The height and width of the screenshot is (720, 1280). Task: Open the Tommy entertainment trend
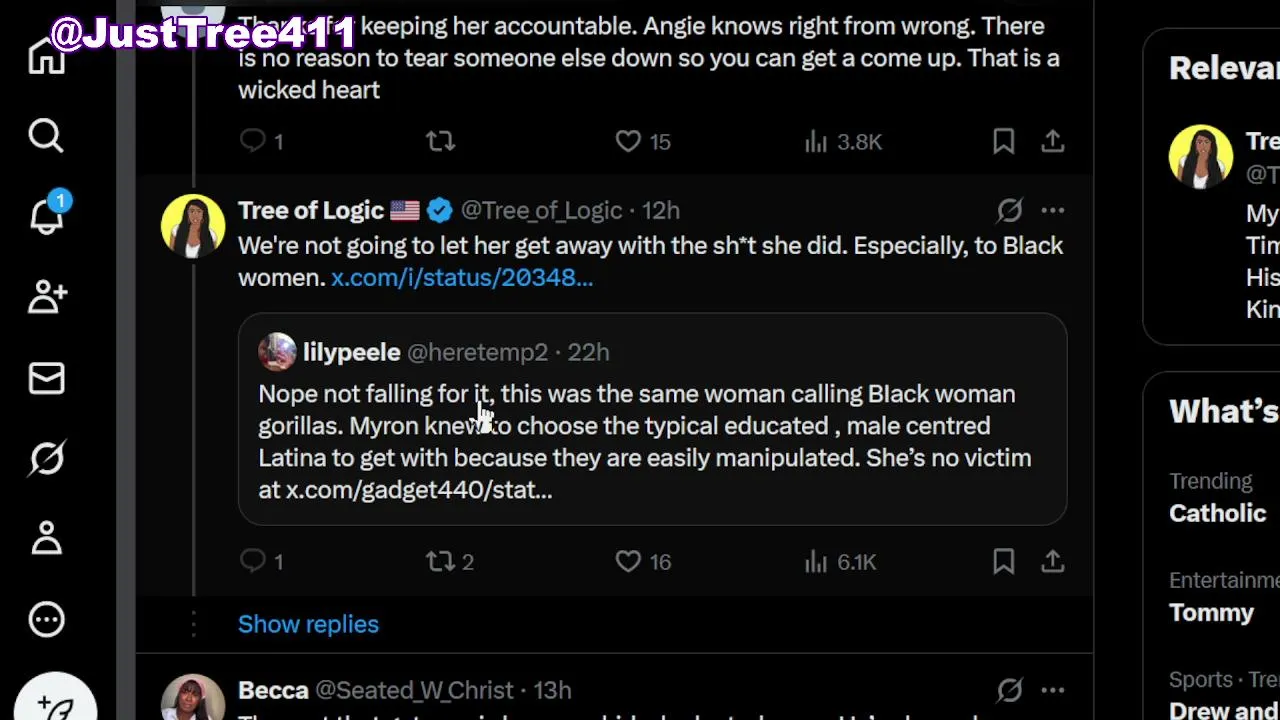[1211, 612]
